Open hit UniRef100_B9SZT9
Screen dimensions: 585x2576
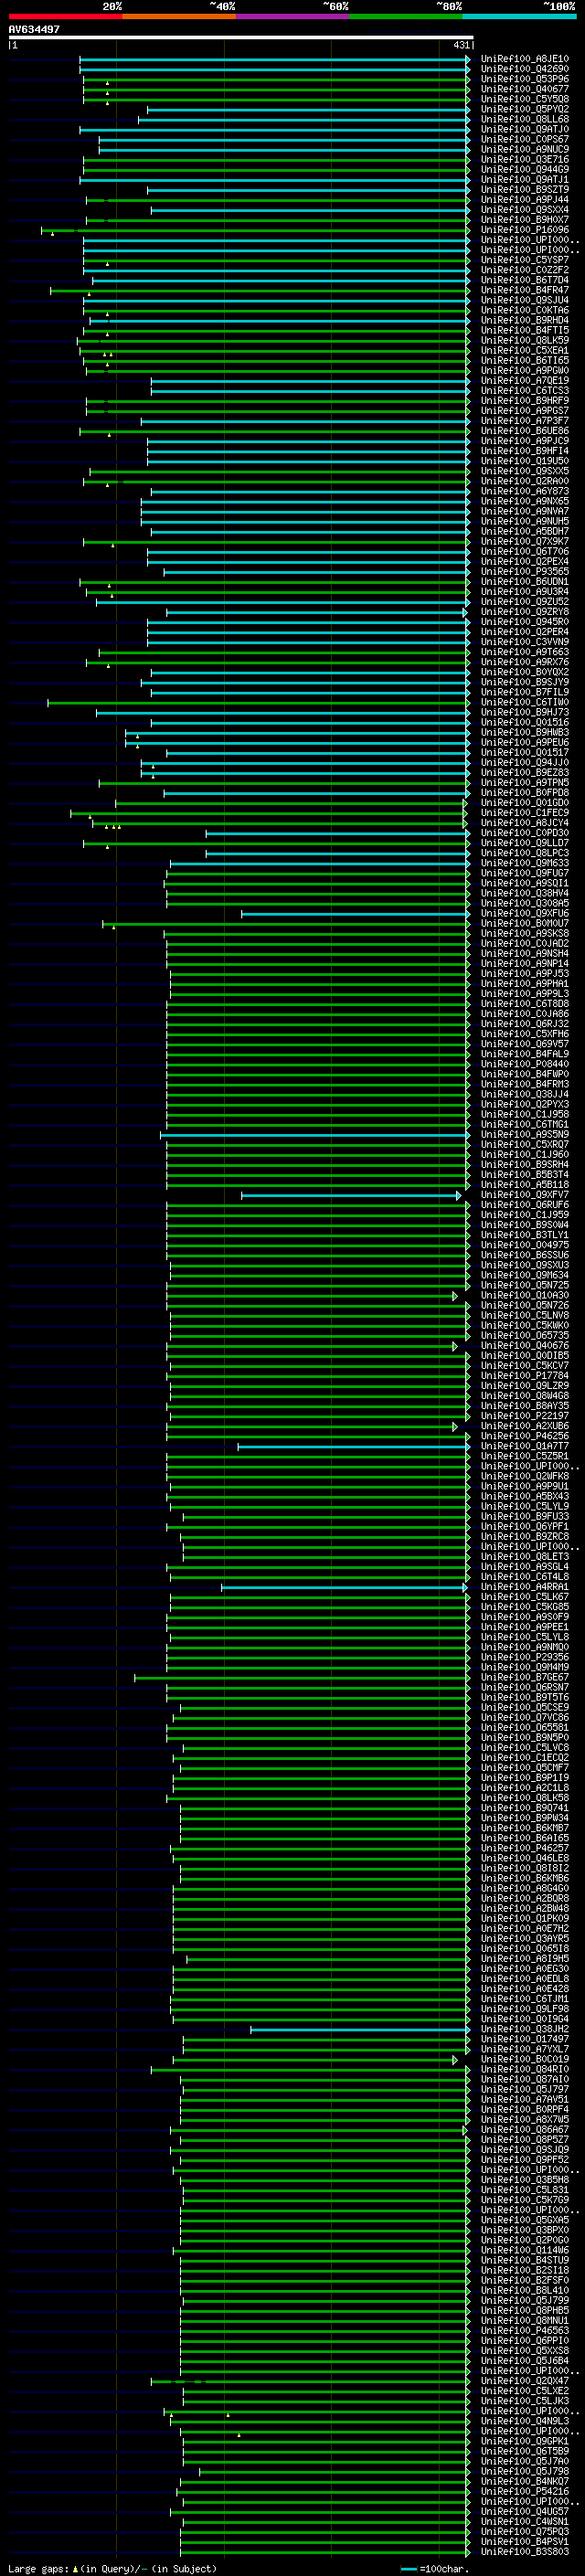[525, 189]
